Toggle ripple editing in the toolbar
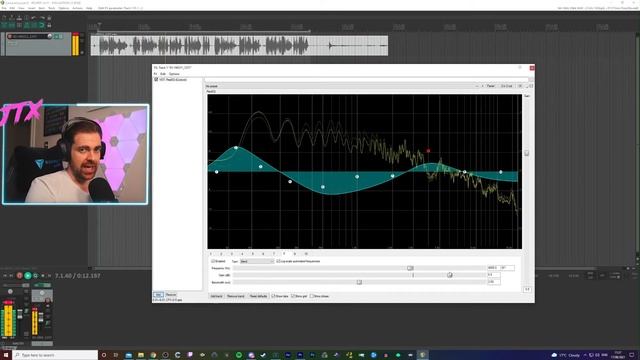 [19, 25]
